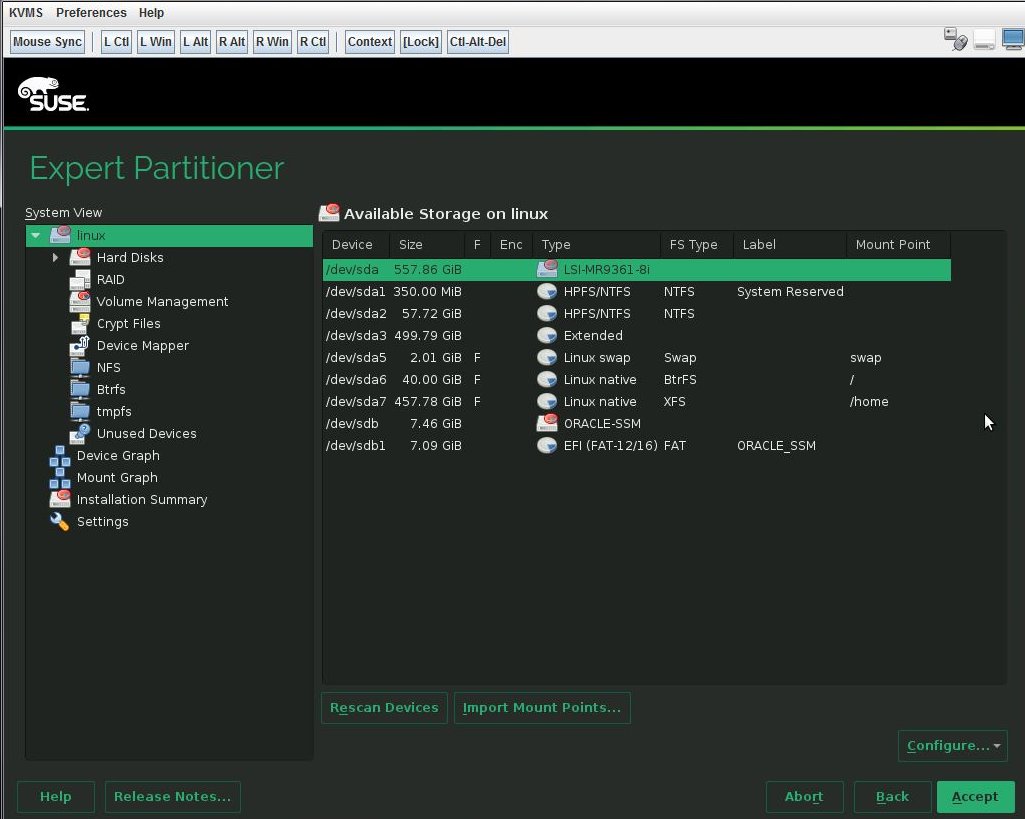Toggle the L Ctl key button

[115, 41]
